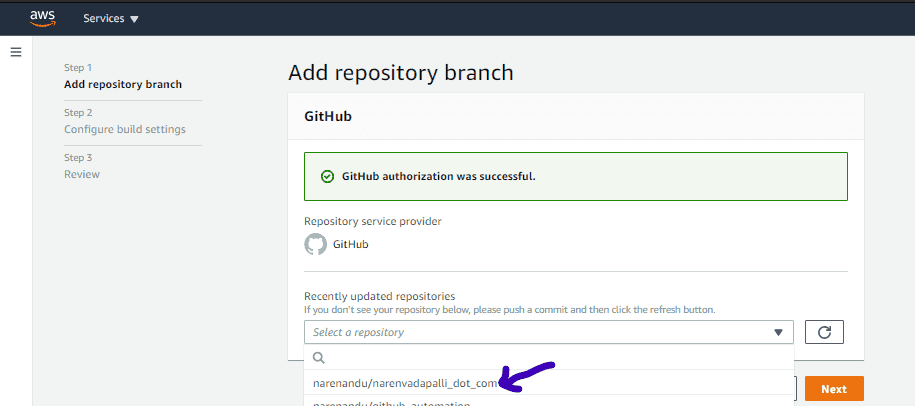Click the GitHub authorization success message

(439, 176)
